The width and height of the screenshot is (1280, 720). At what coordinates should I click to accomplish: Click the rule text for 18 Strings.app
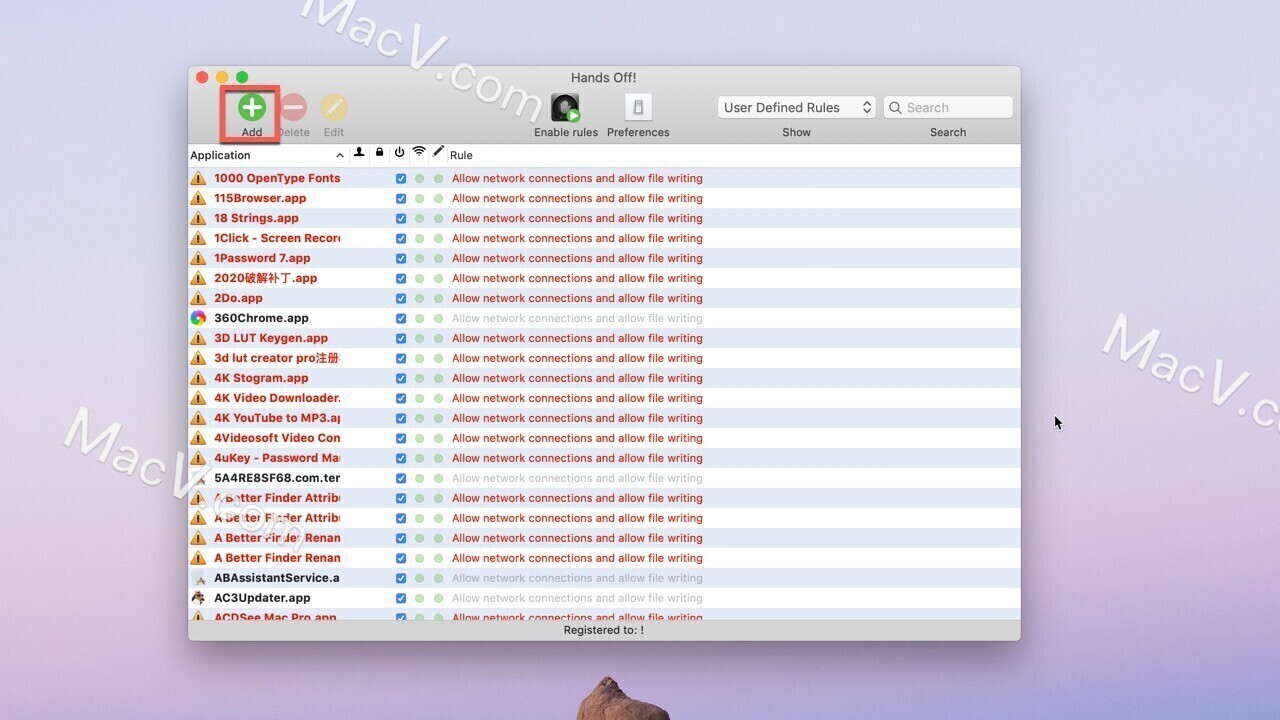(577, 218)
